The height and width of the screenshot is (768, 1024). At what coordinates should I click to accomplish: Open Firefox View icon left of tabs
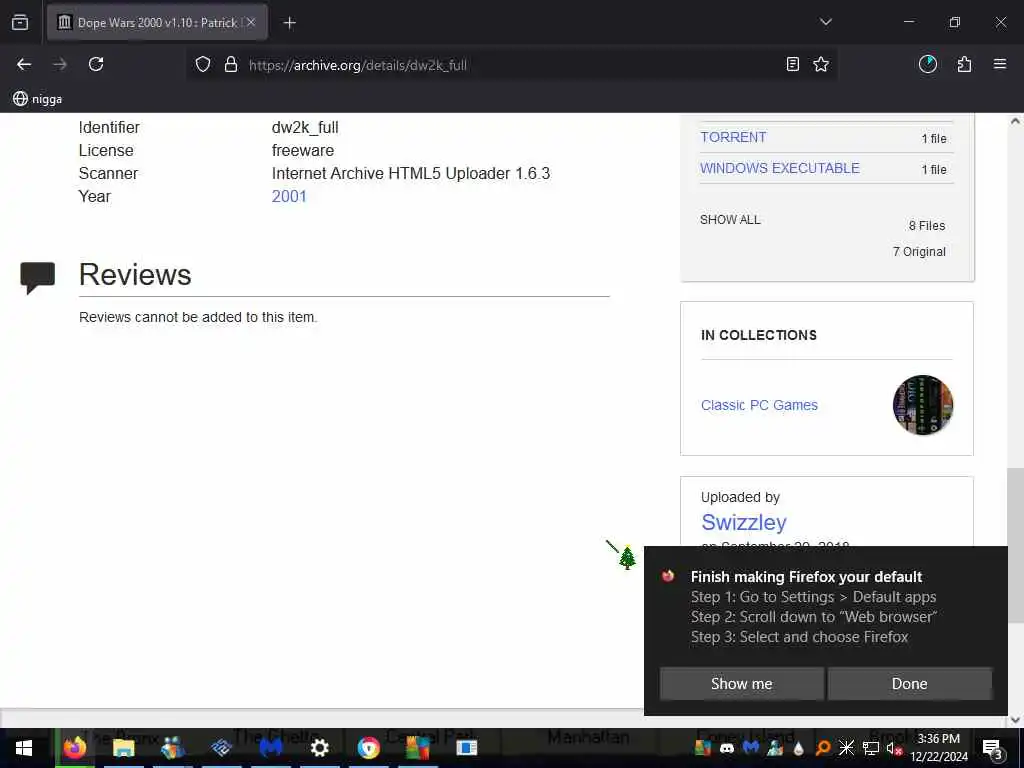pos(20,22)
